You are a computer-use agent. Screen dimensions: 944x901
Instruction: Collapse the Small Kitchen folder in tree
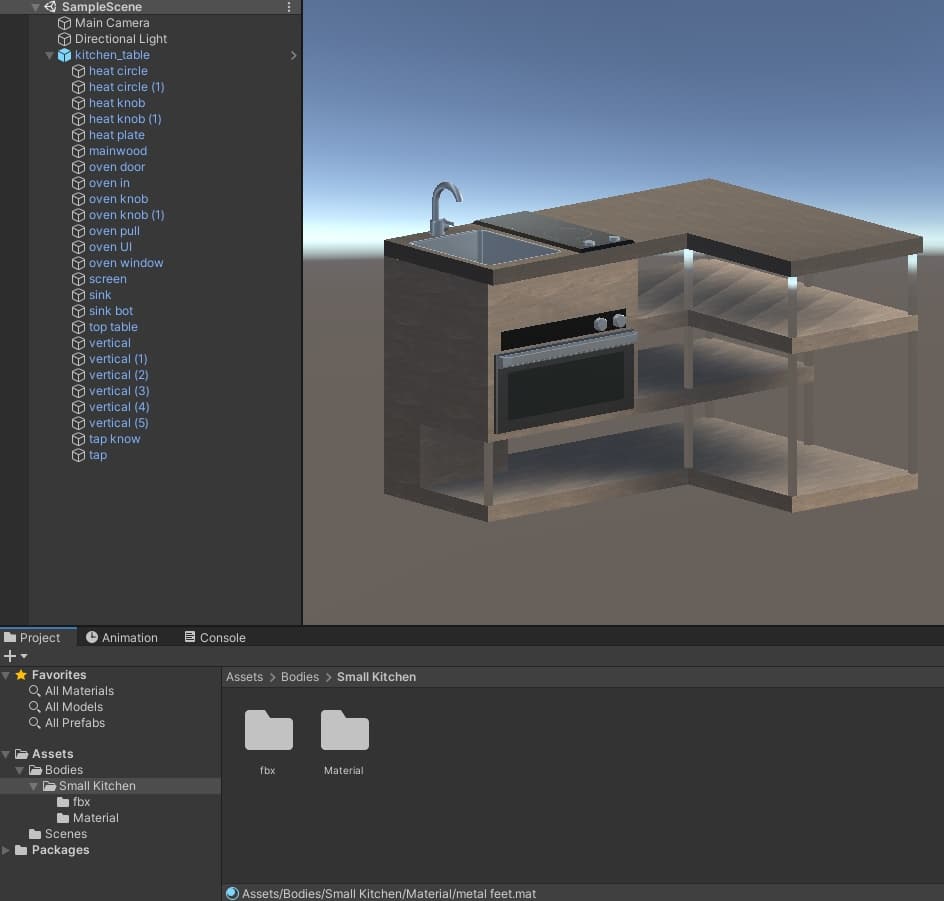click(x=35, y=786)
